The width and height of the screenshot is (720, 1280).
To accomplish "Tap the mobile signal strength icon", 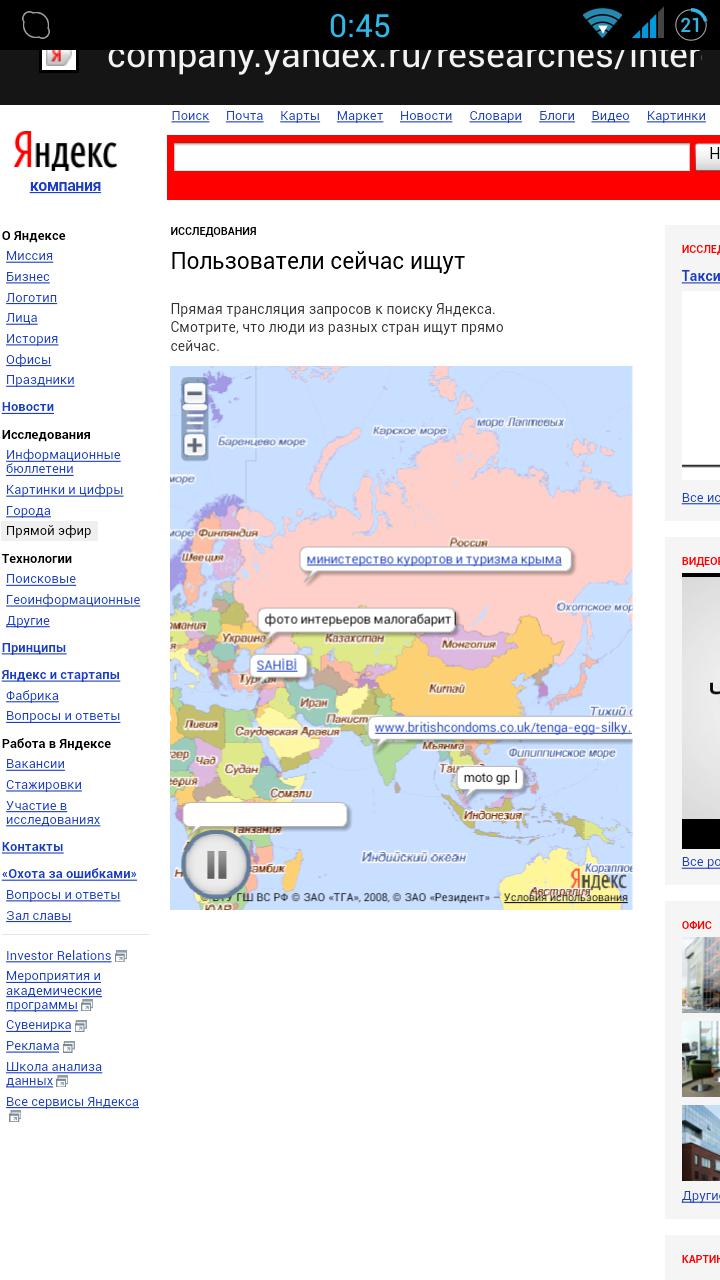I will [x=648, y=24].
